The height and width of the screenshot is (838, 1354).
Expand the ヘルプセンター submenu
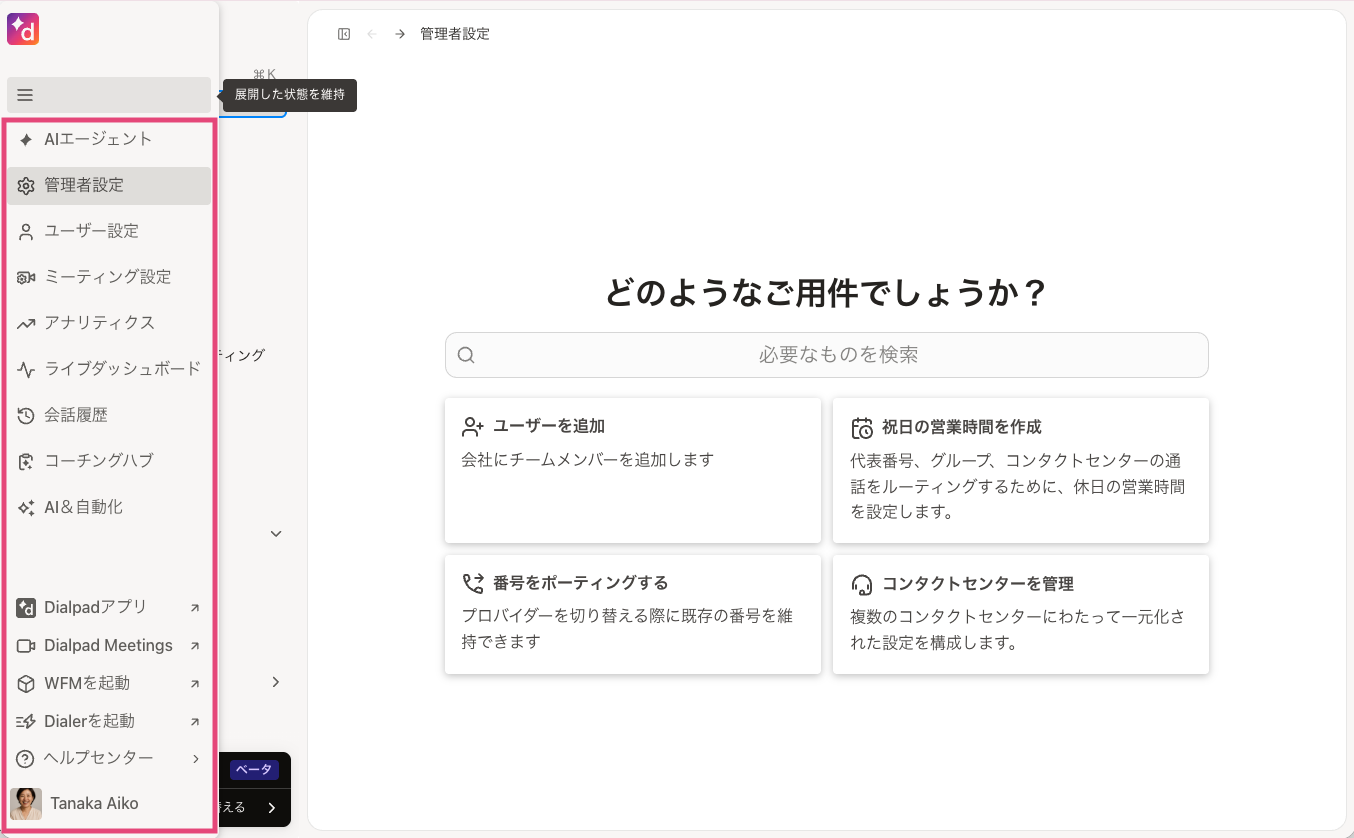pyautogui.click(x=109, y=758)
